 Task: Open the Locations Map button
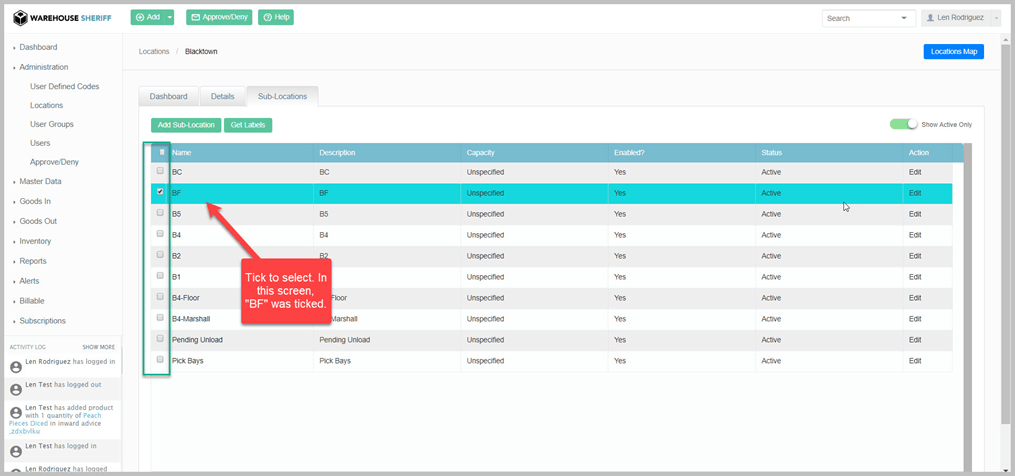(952, 51)
